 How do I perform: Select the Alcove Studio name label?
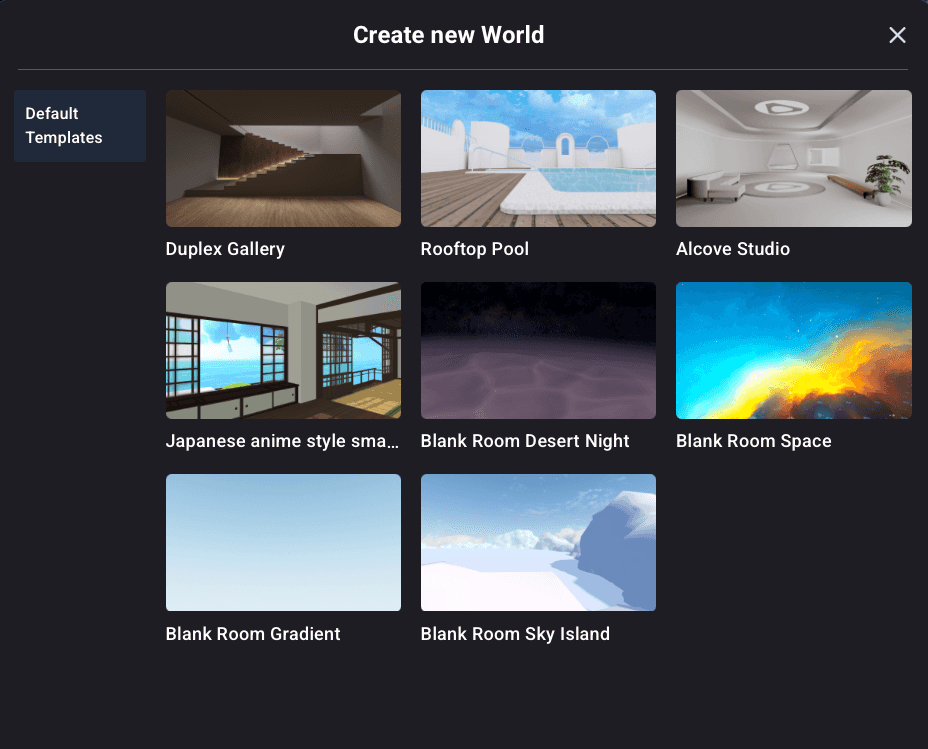733,249
